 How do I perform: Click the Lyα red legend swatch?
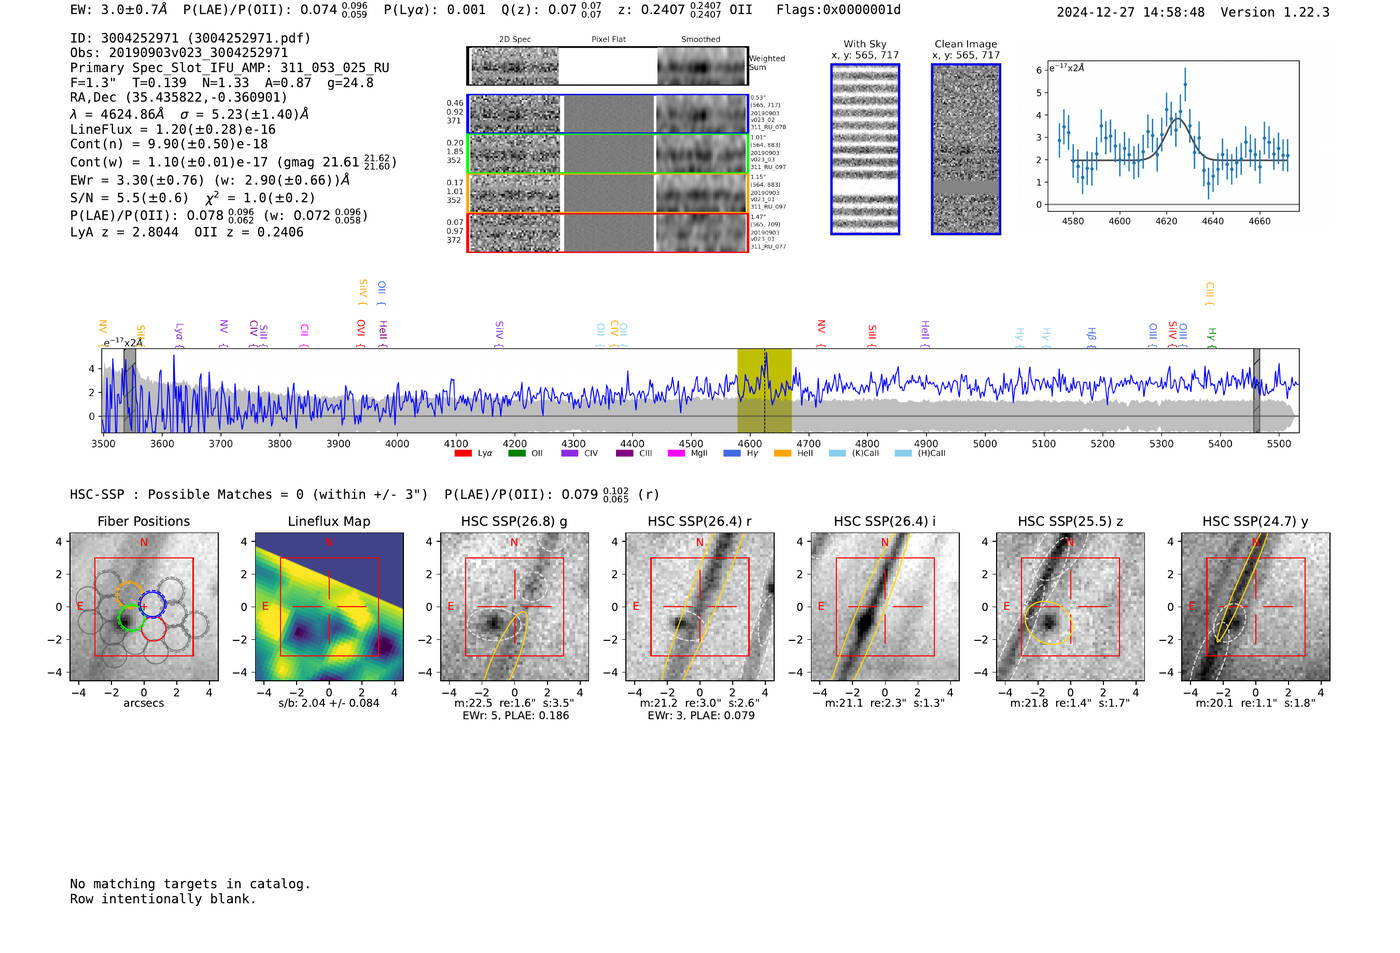pos(462,453)
